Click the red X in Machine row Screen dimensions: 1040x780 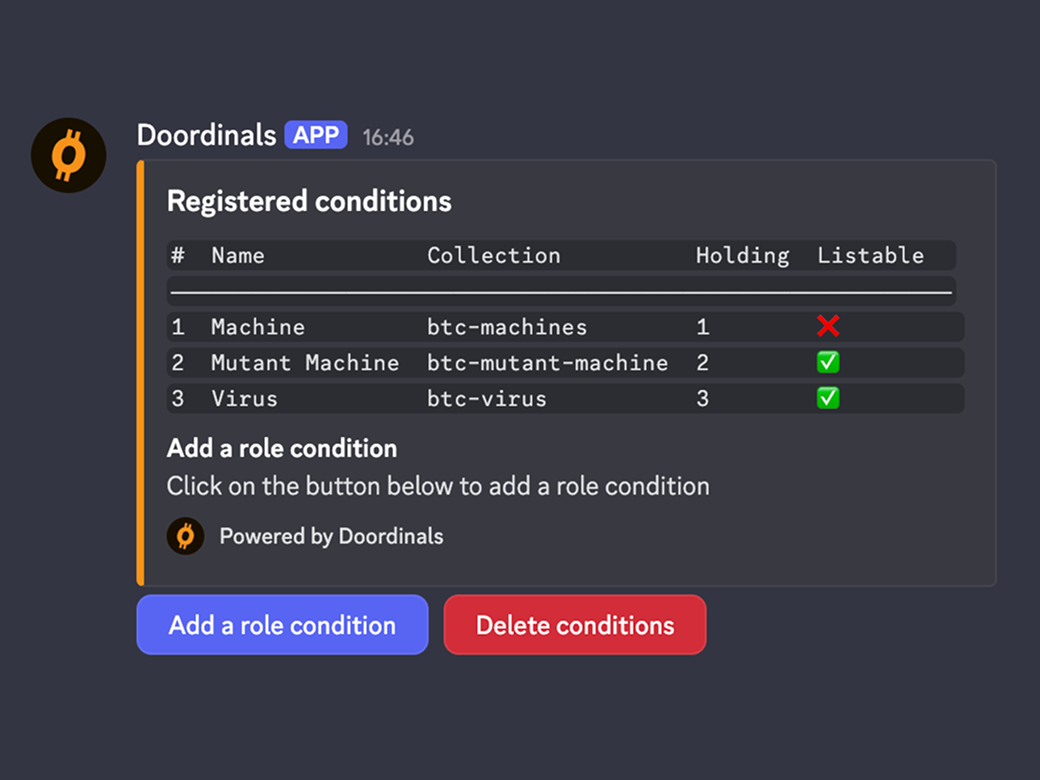828,326
